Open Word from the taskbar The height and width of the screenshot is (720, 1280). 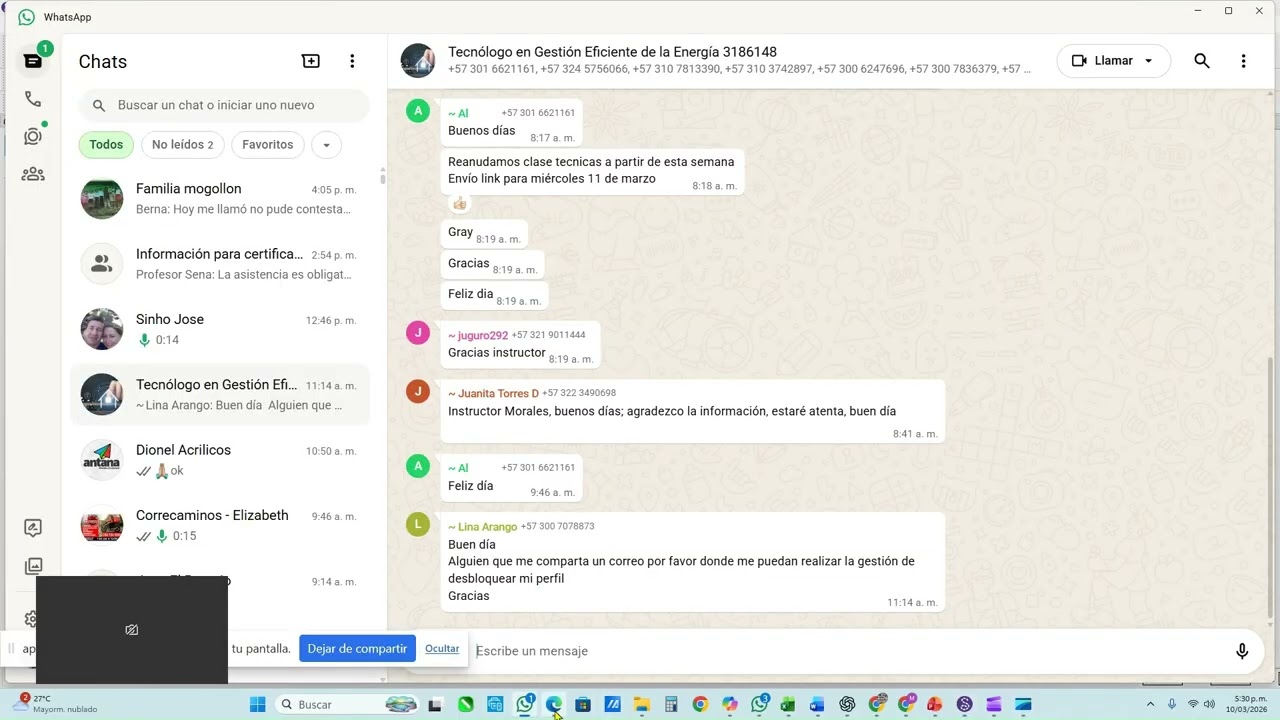(x=817, y=704)
